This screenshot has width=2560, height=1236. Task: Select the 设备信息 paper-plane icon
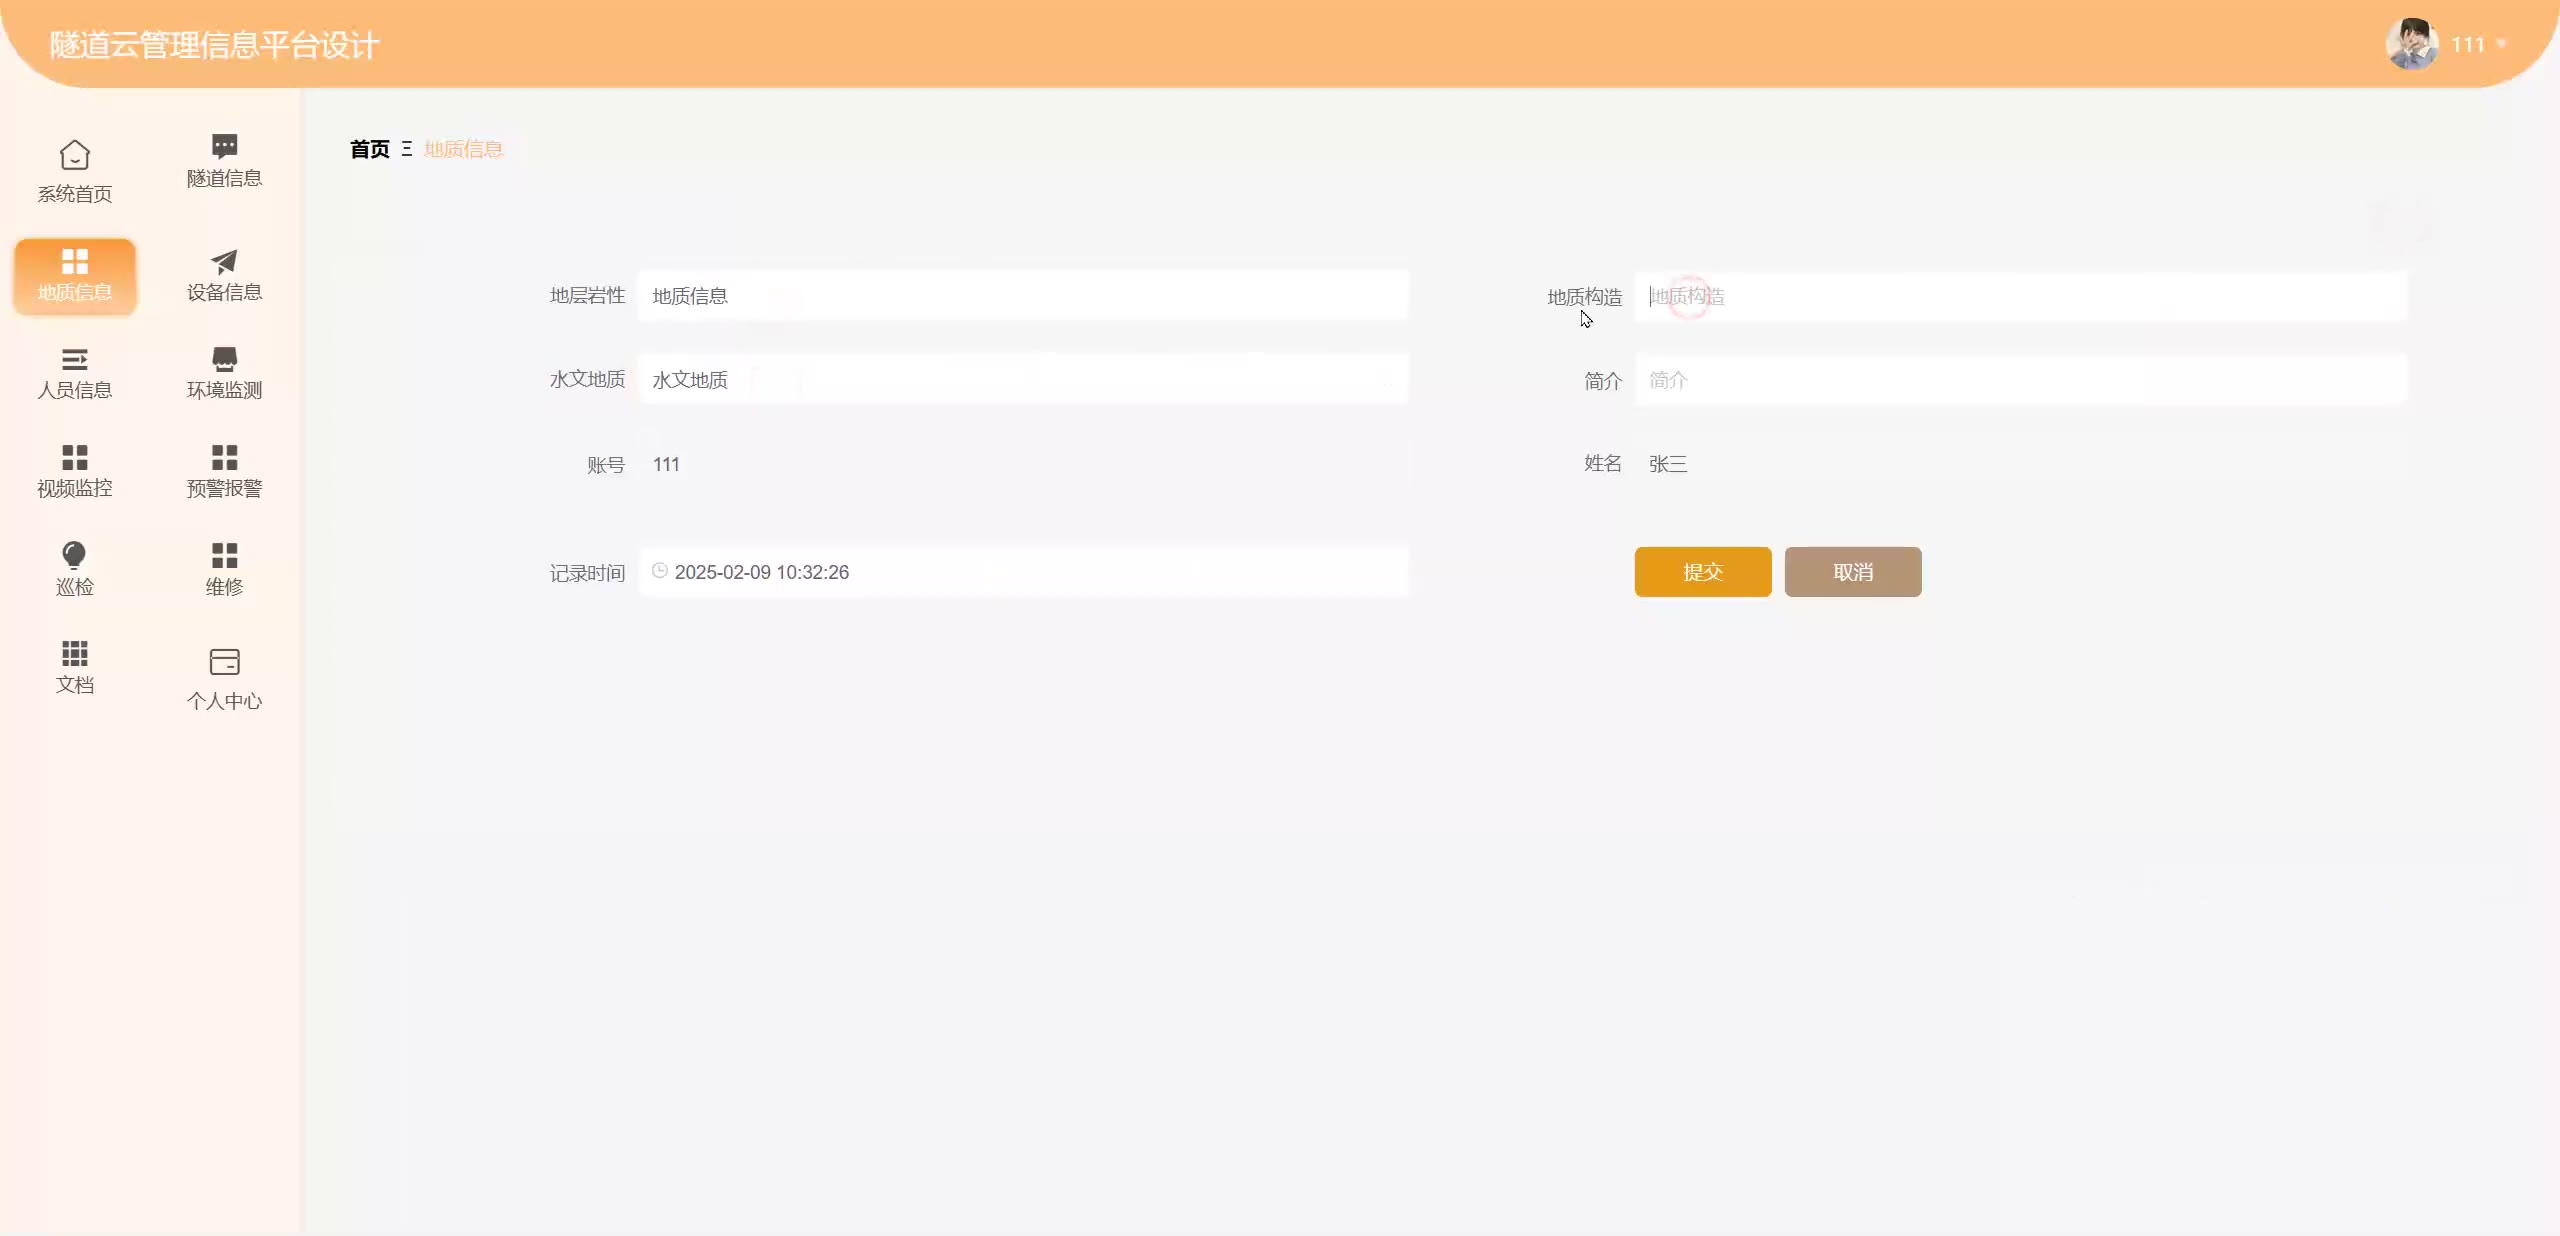point(224,261)
